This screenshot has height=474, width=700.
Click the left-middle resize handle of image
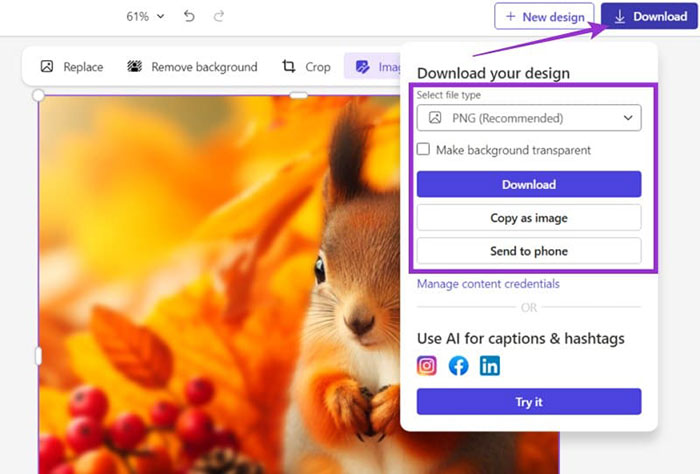click(39, 355)
